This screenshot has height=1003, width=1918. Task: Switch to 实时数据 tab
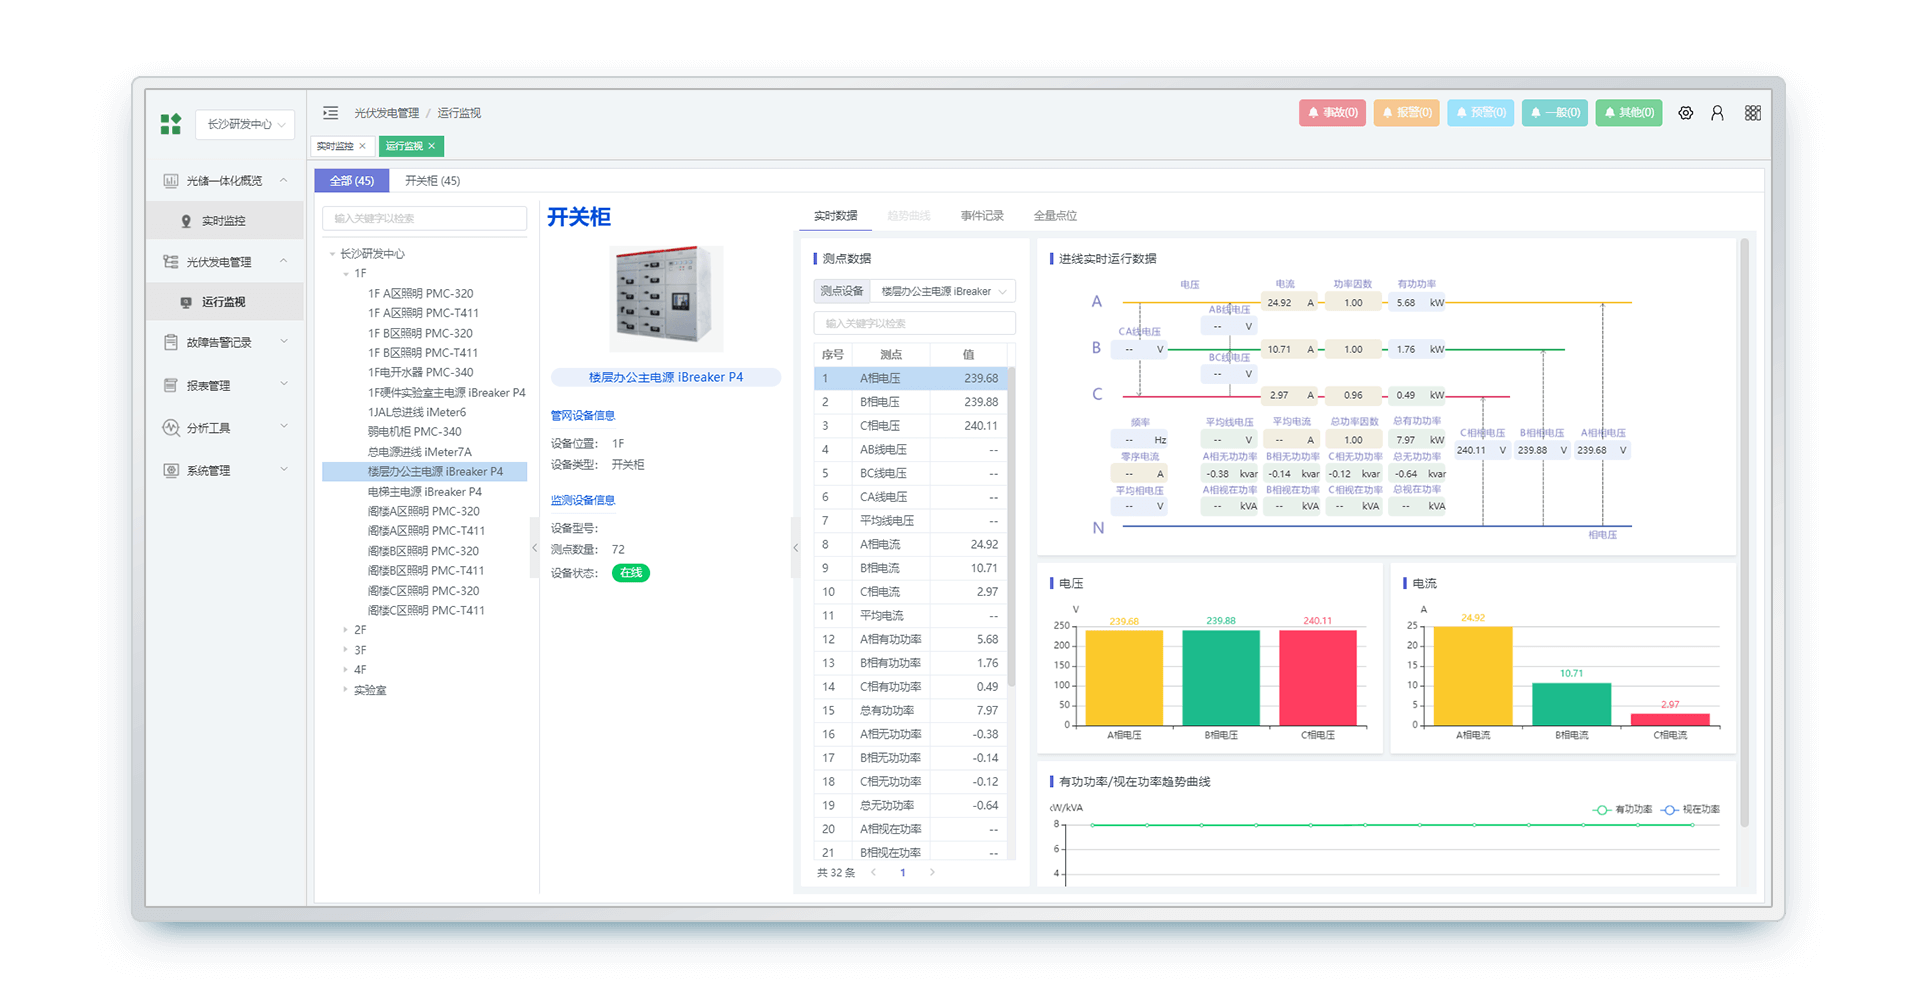[835, 216]
